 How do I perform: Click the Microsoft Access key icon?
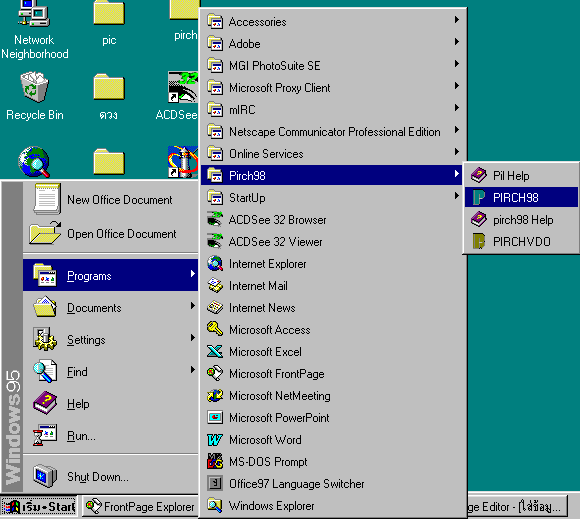pyautogui.click(x=215, y=330)
